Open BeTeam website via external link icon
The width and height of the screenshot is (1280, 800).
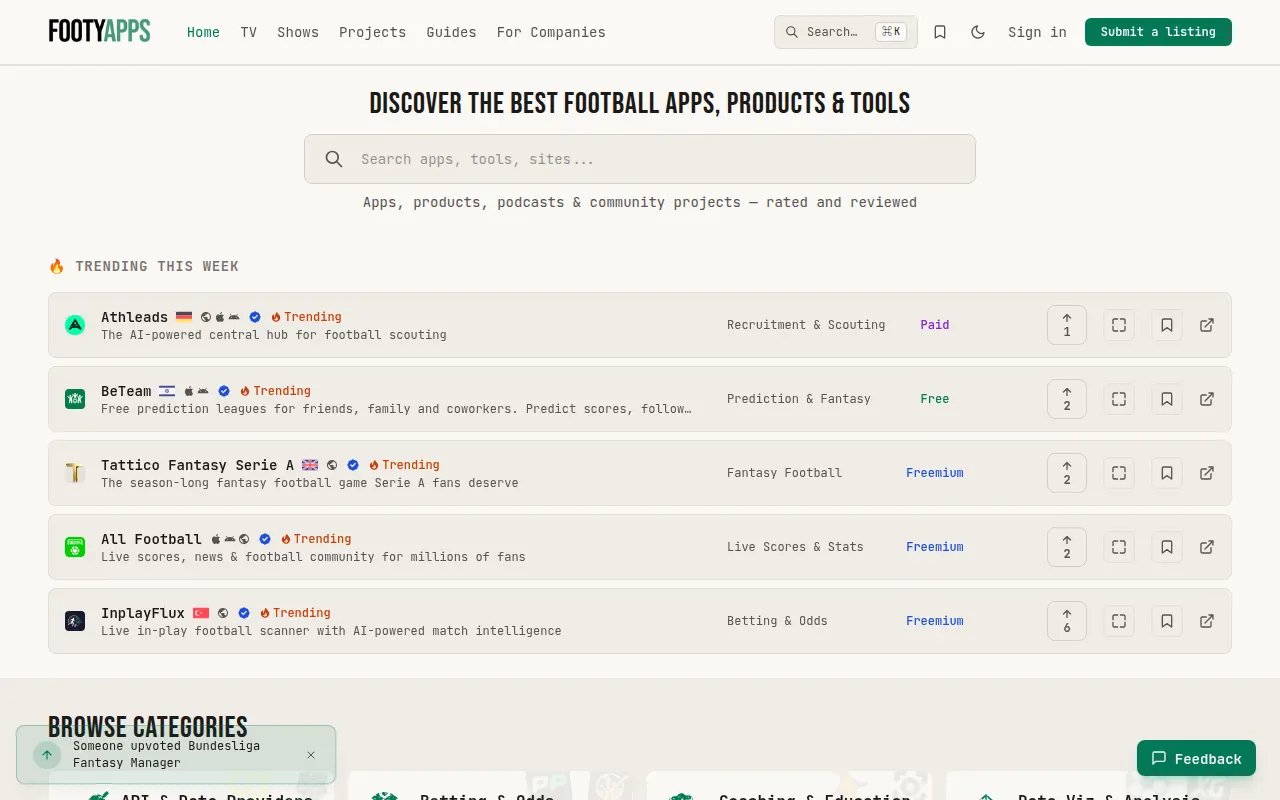(x=1207, y=399)
